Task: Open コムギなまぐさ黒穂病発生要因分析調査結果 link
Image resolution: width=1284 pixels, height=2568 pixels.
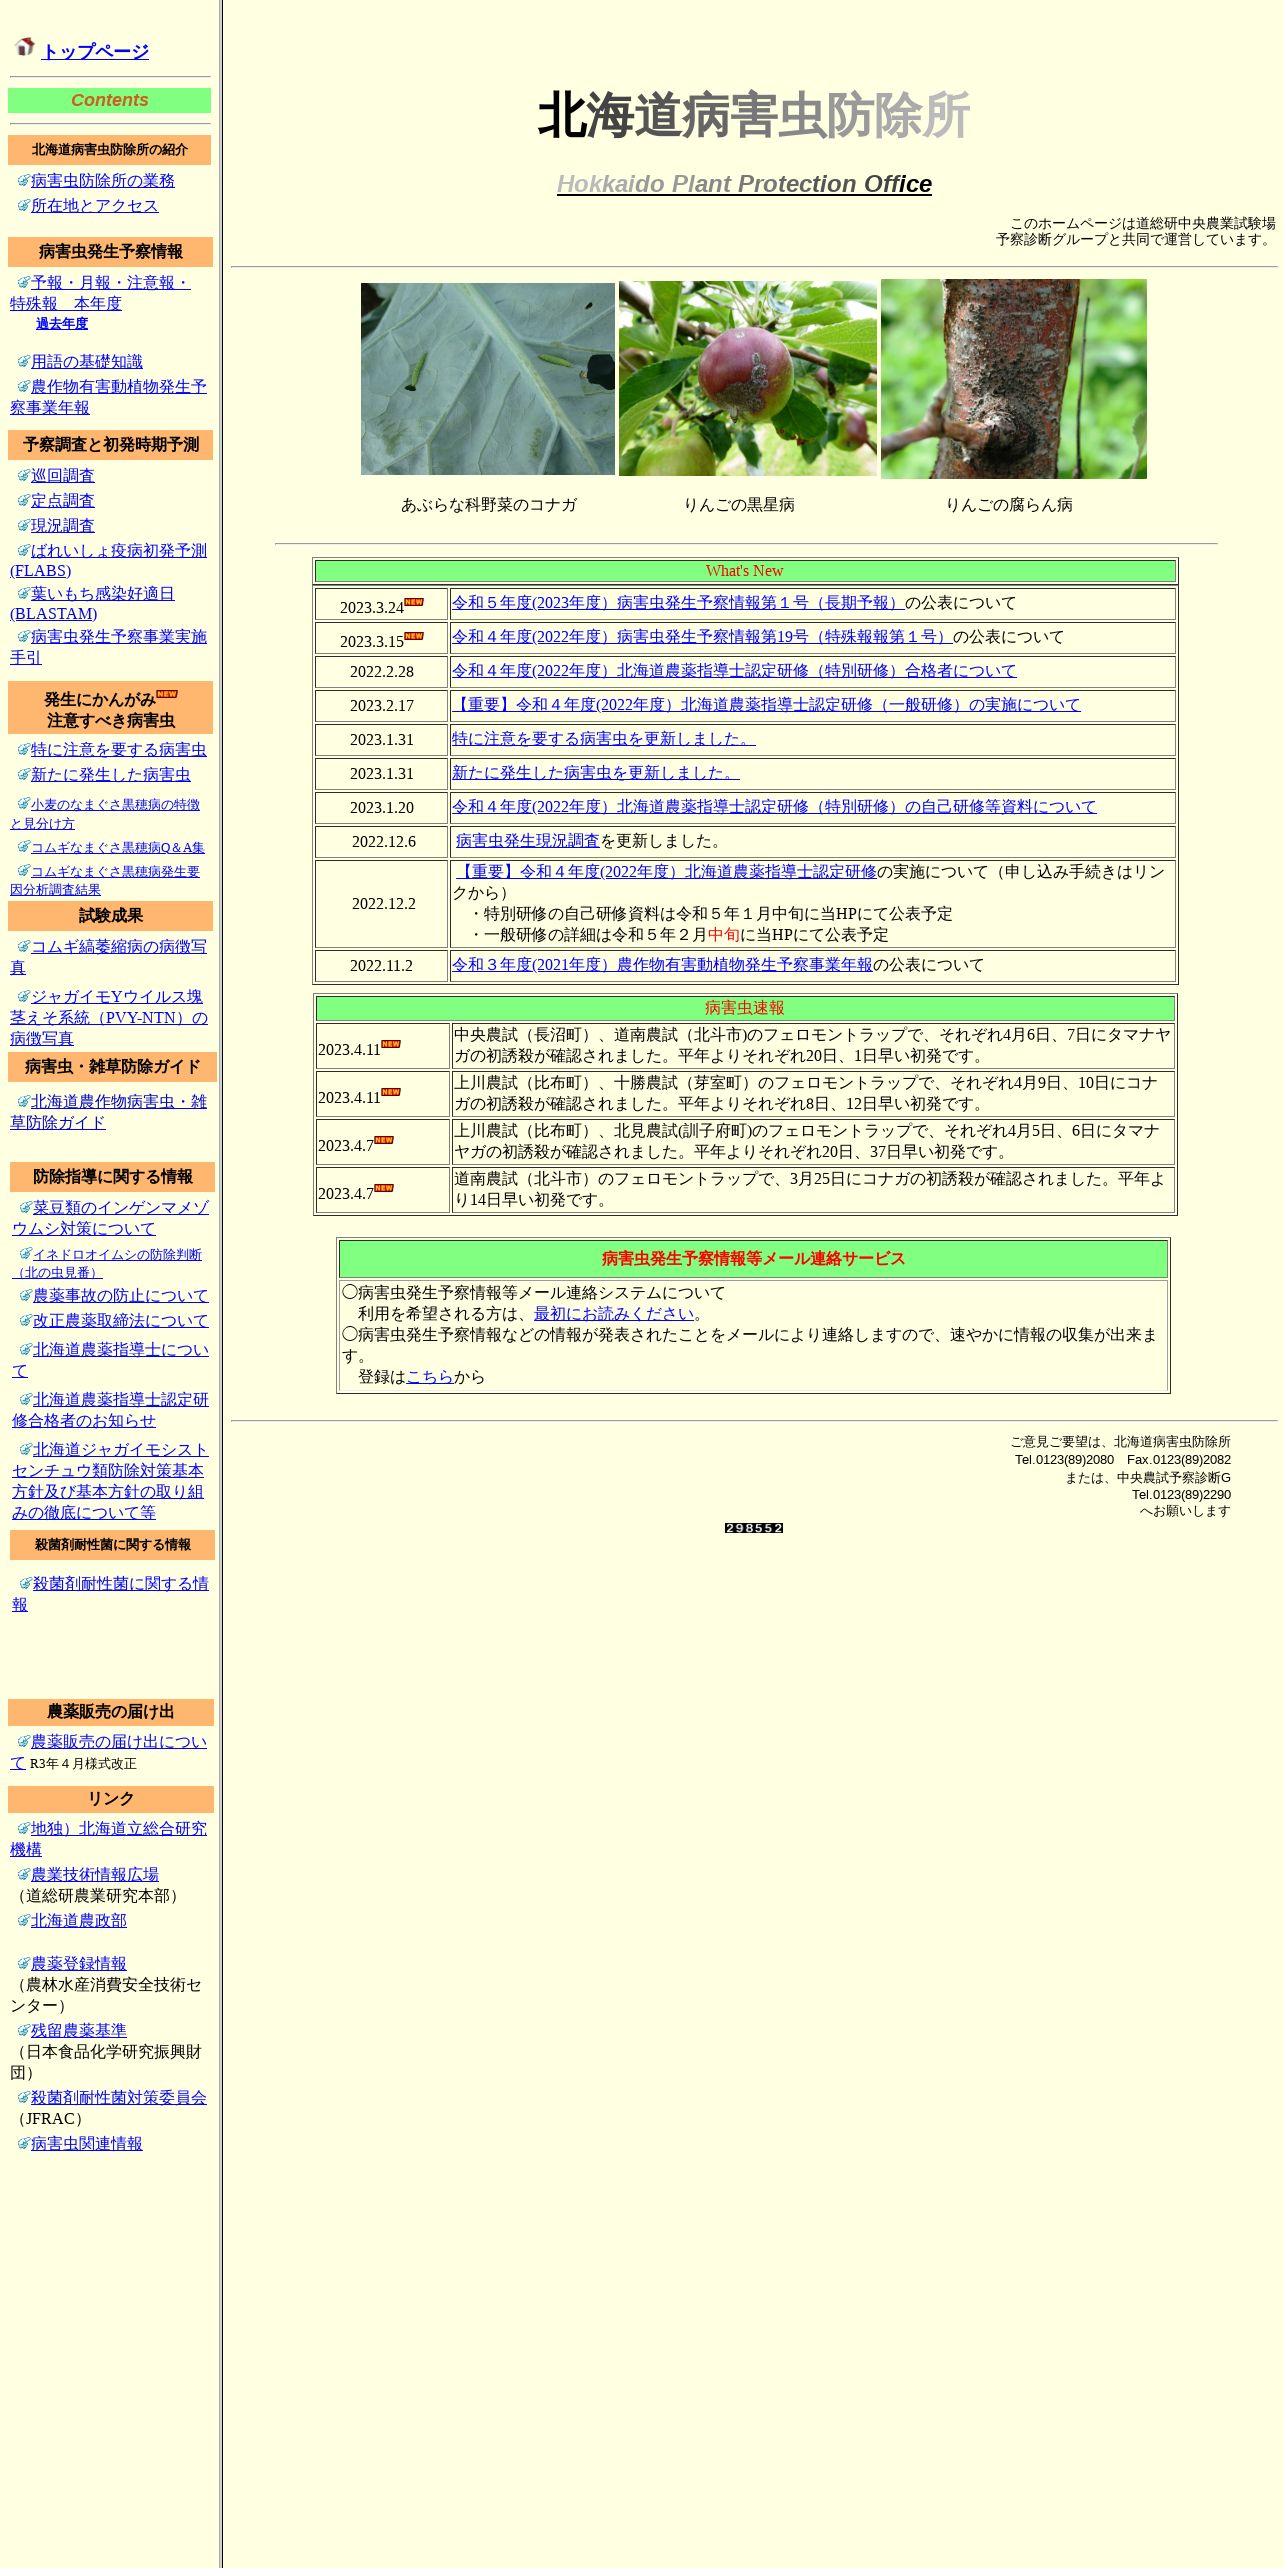Action: pos(105,880)
